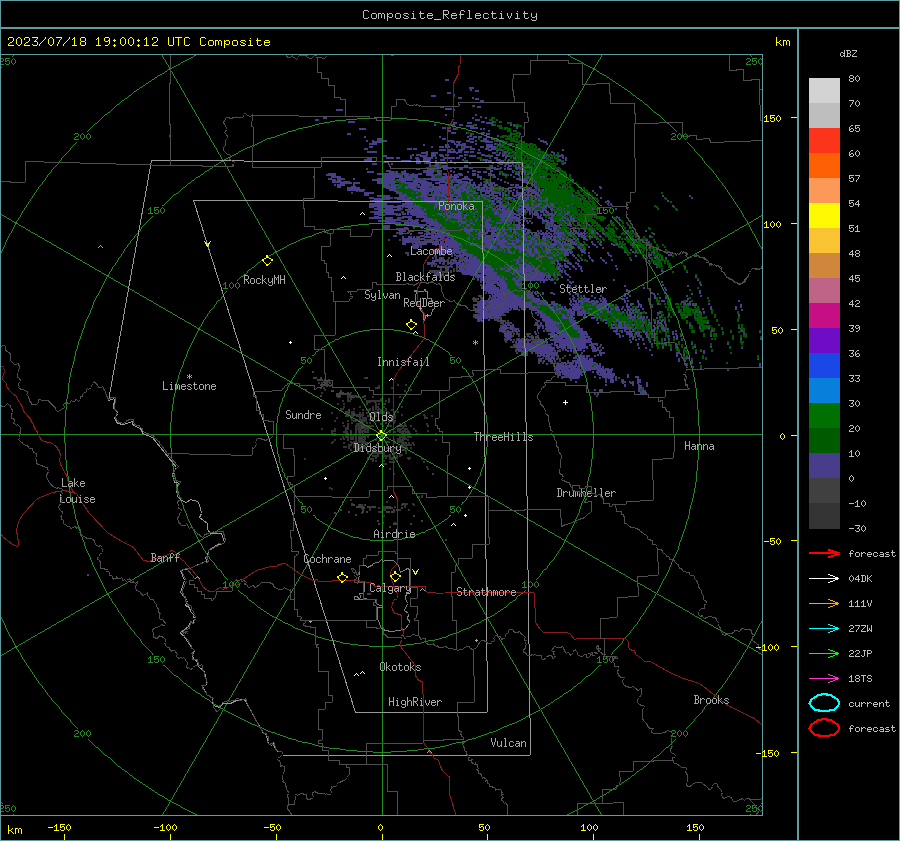Click the green 22JP arrow icon
The height and width of the screenshot is (841, 900).
pos(824,653)
